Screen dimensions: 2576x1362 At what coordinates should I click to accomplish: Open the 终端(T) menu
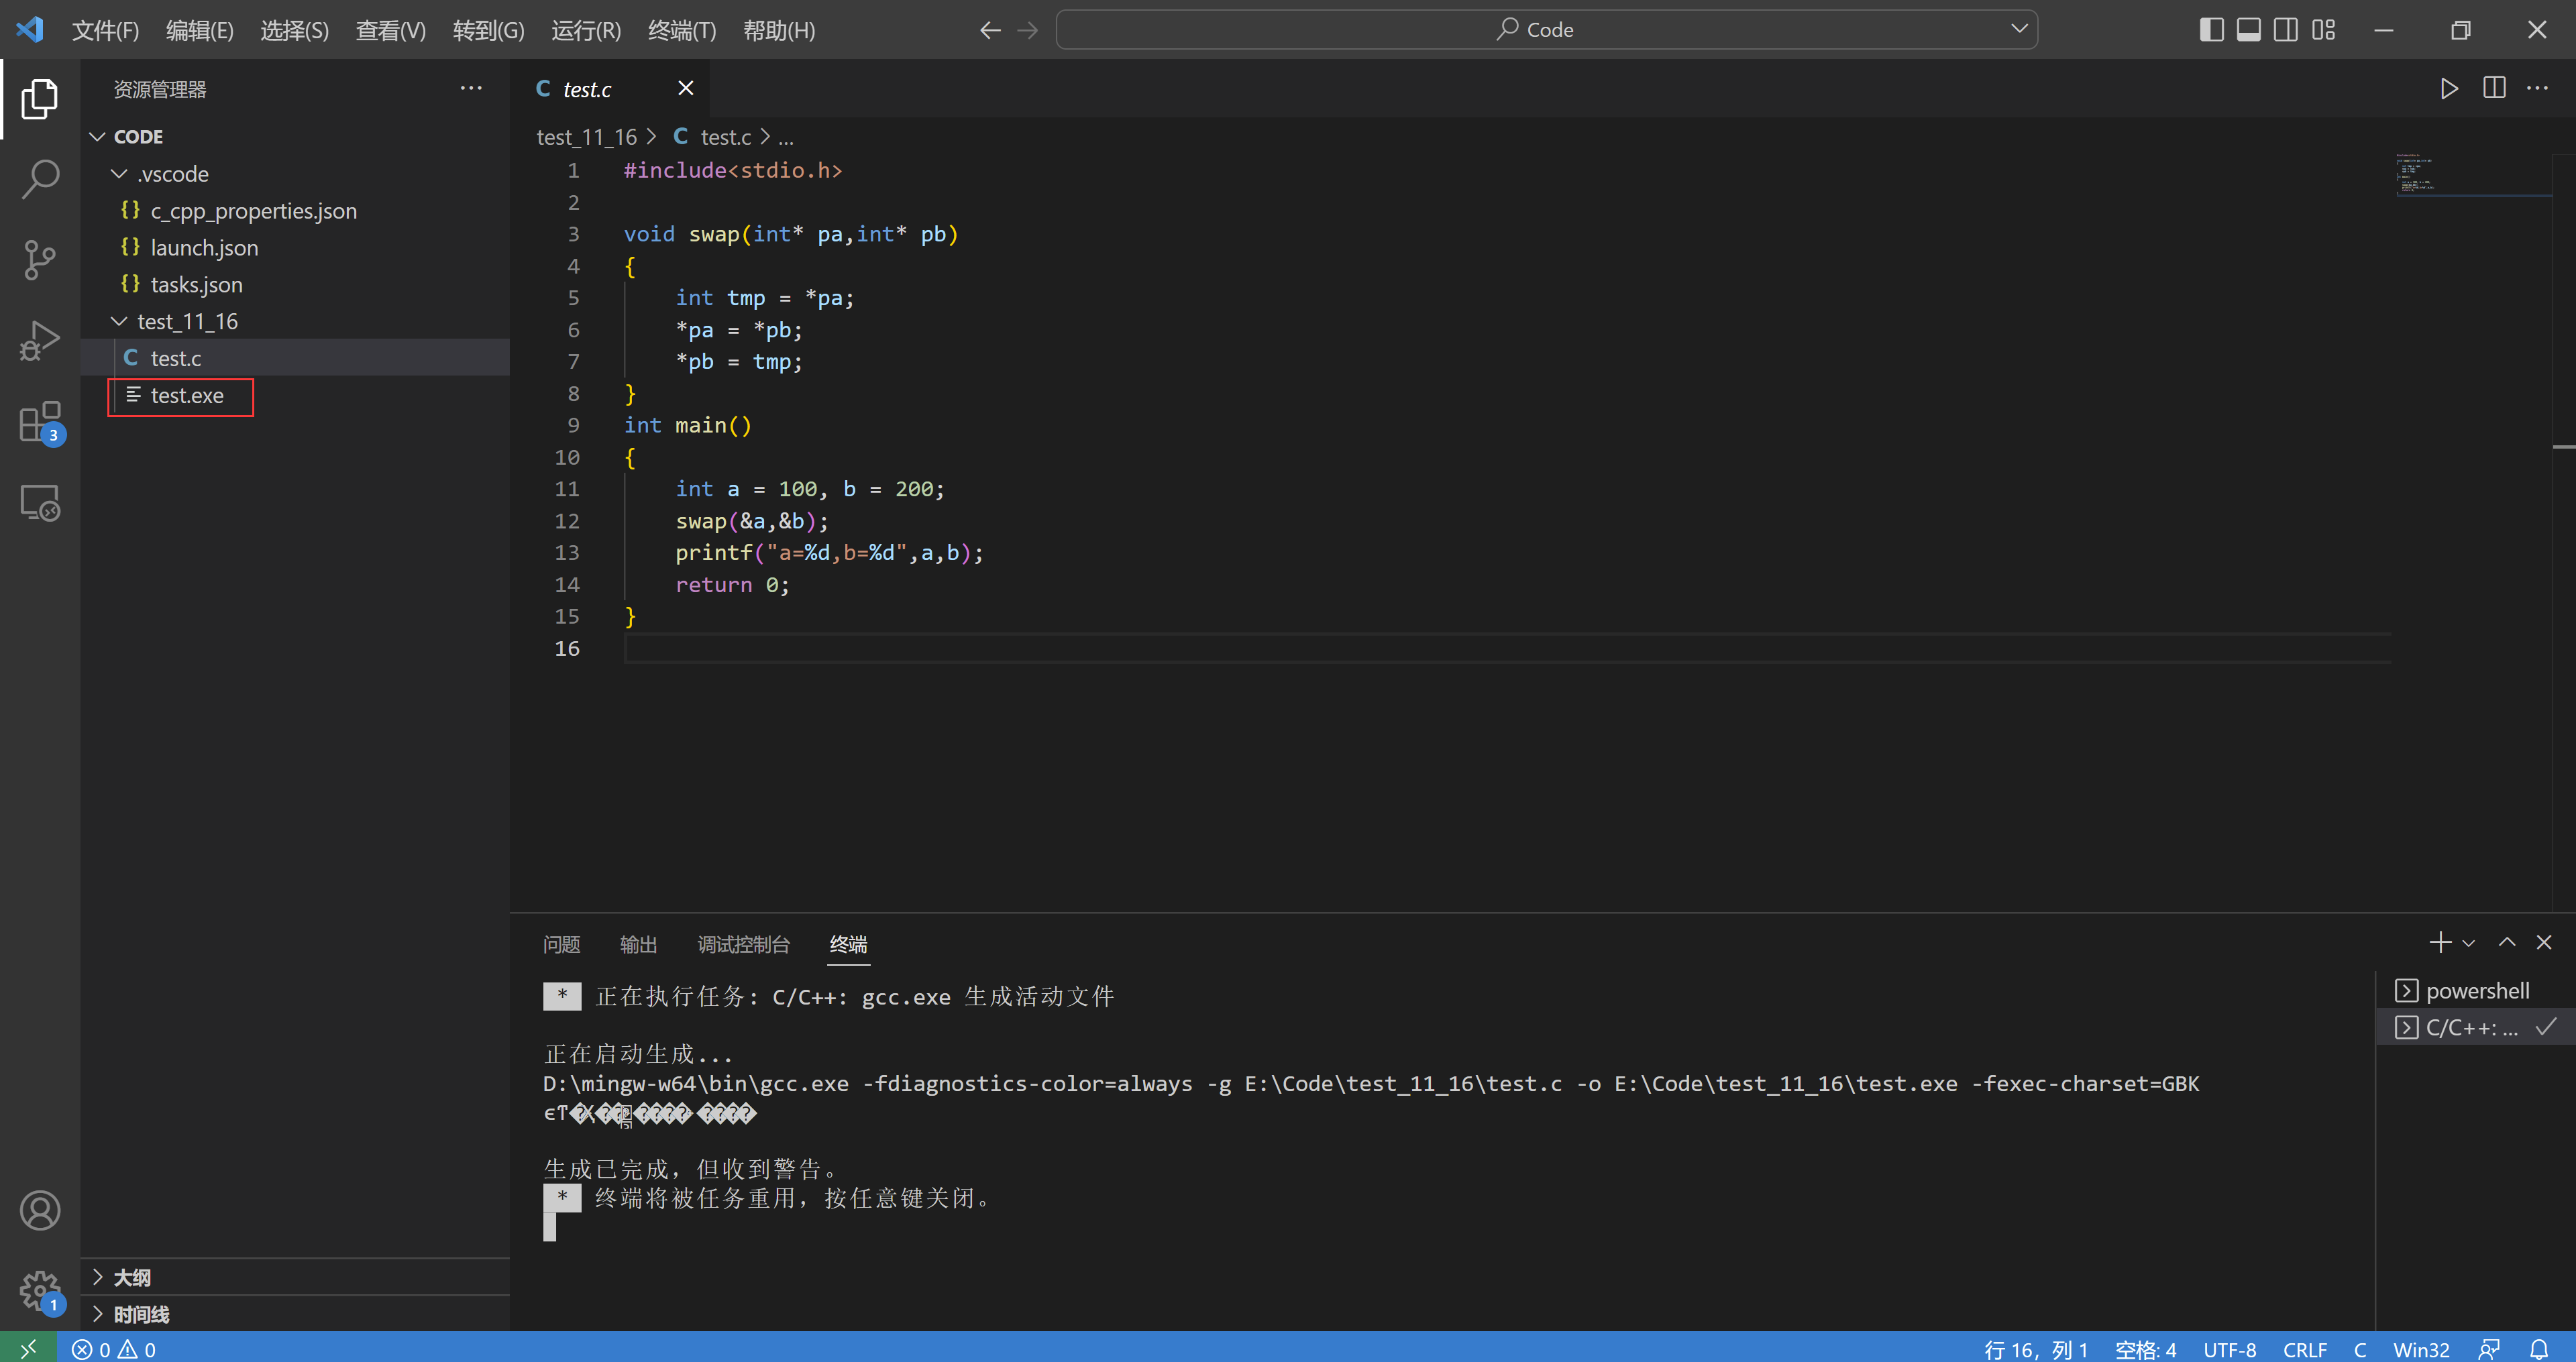click(x=681, y=30)
